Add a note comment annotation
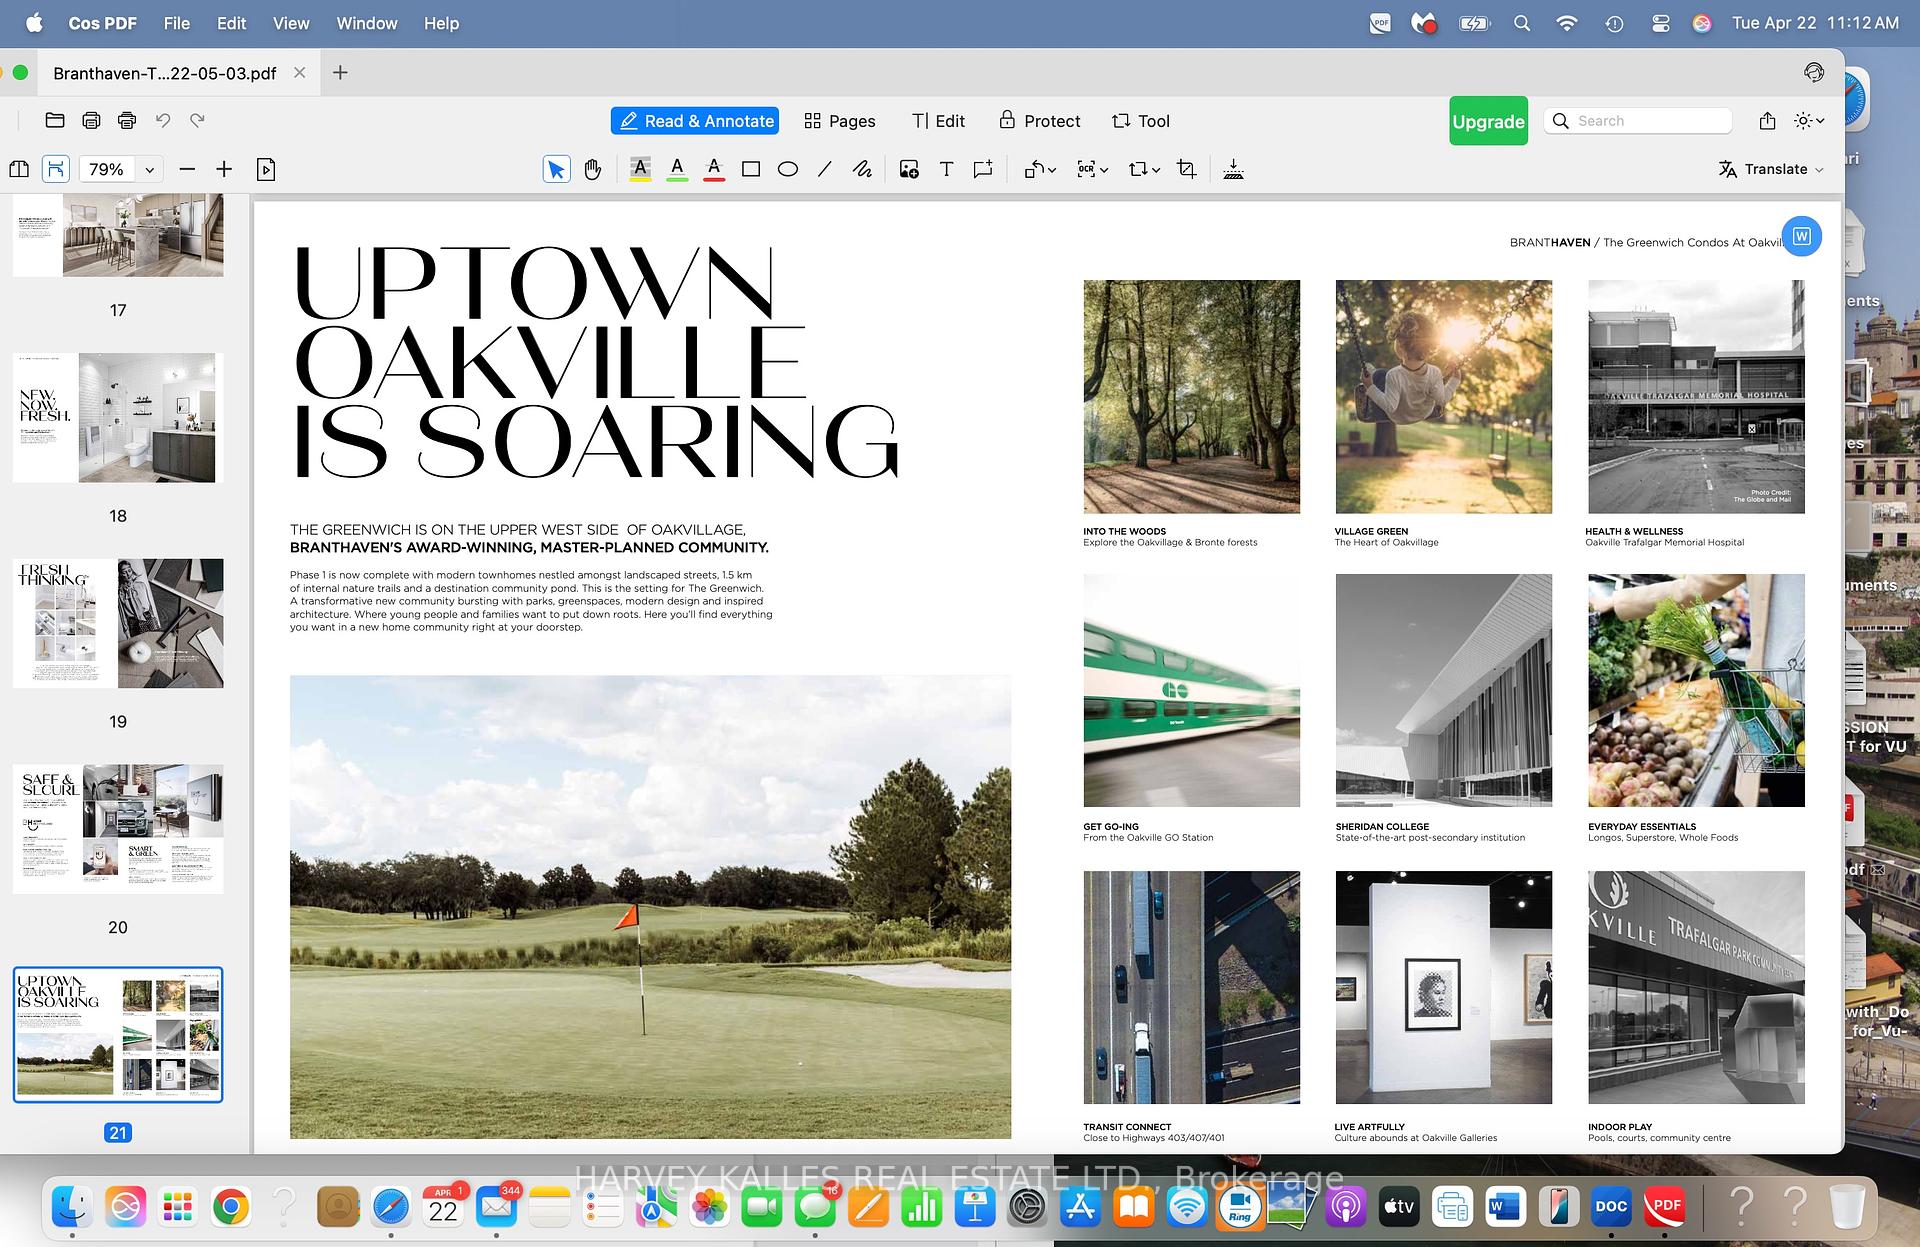Viewport: 1920px width, 1247px height. 983,170
